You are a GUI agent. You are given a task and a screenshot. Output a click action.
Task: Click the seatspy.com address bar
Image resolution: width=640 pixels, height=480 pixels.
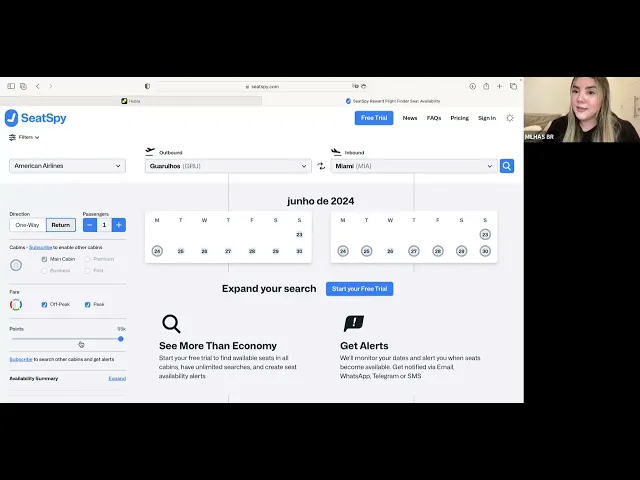coord(262,87)
